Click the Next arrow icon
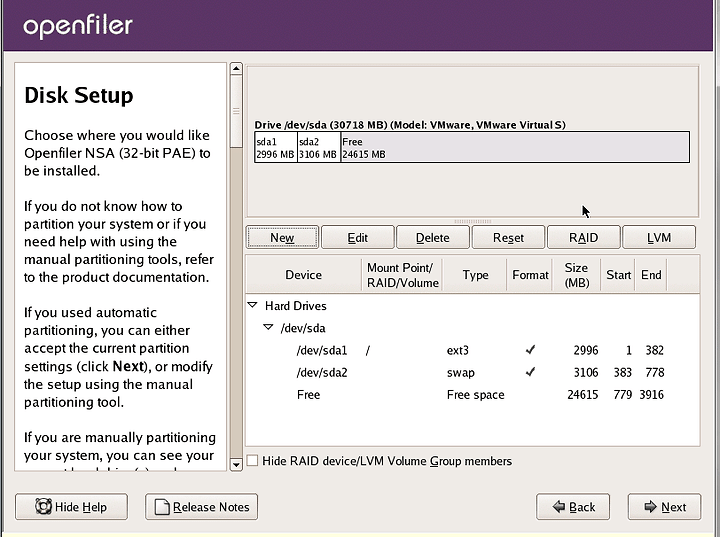 pos(651,507)
